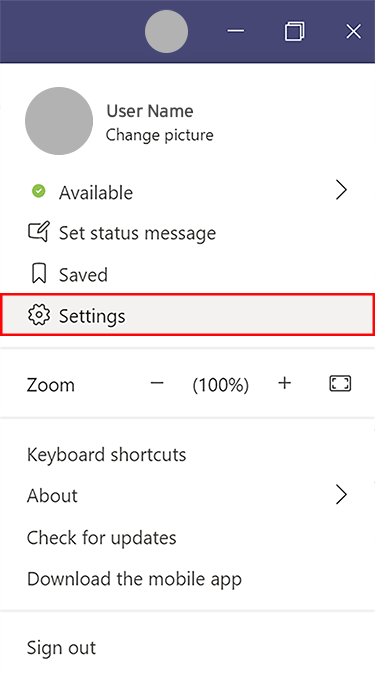This screenshot has width=375, height=674.
Task: Open Settings from the menu
Action: (x=188, y=315)
